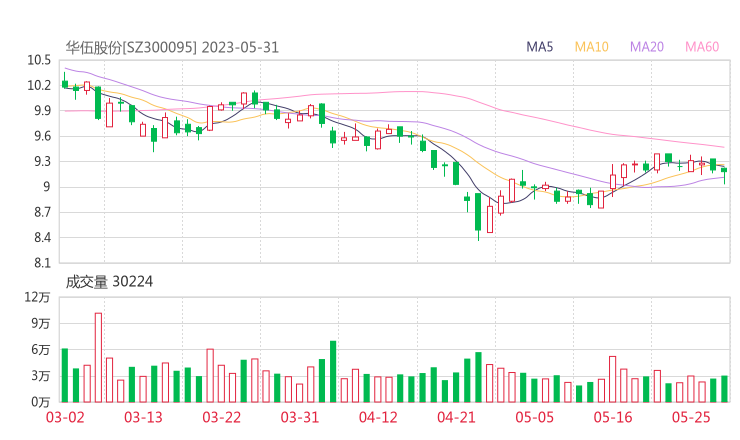Image resolution: width=740 pixels, height=440 pixels.
Task: Click the 0万 volume axis label
Action: [41, 402]
